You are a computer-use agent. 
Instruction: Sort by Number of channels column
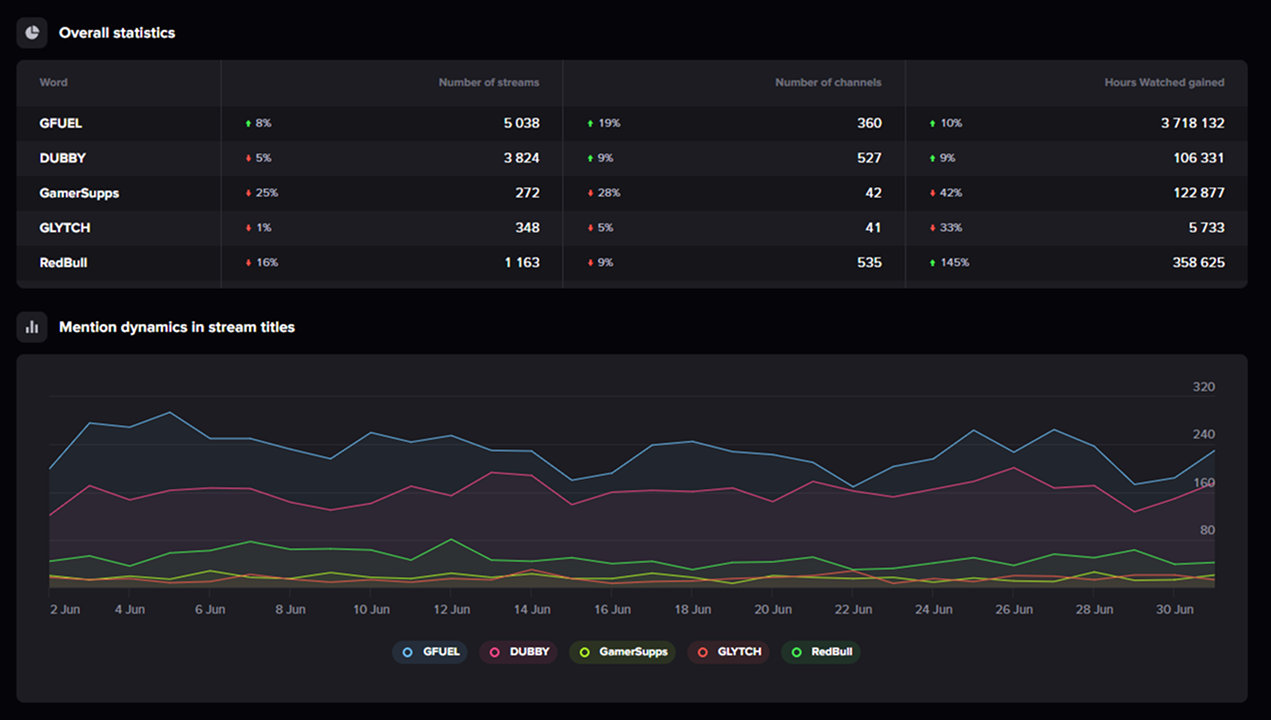click(828, 83)
